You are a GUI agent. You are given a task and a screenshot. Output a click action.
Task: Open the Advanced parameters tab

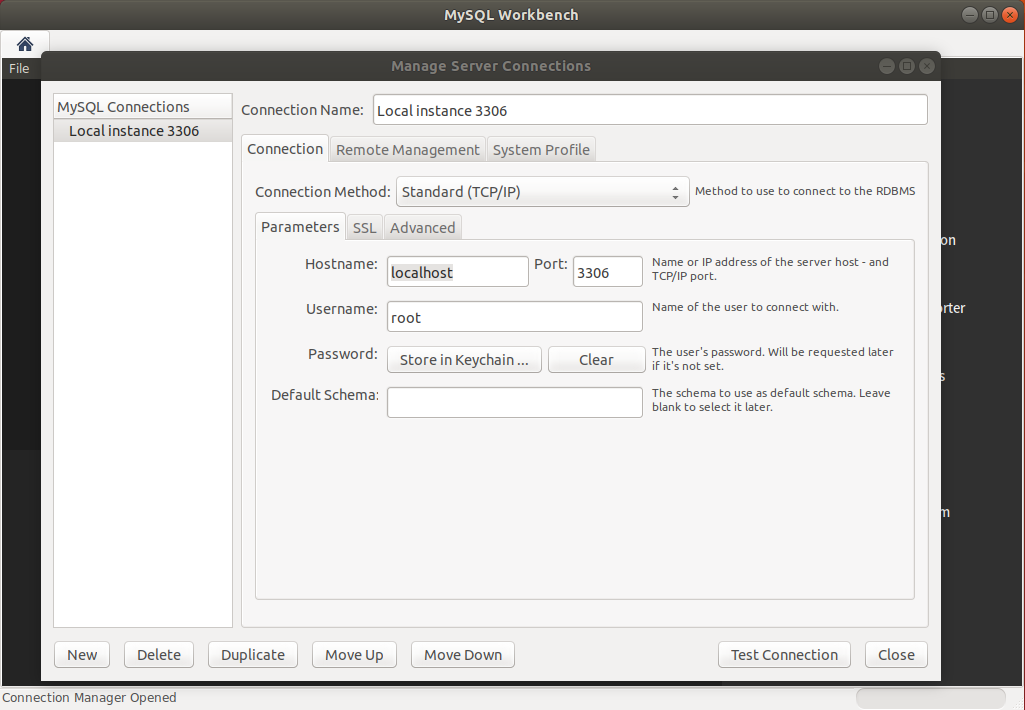[422, 228]
